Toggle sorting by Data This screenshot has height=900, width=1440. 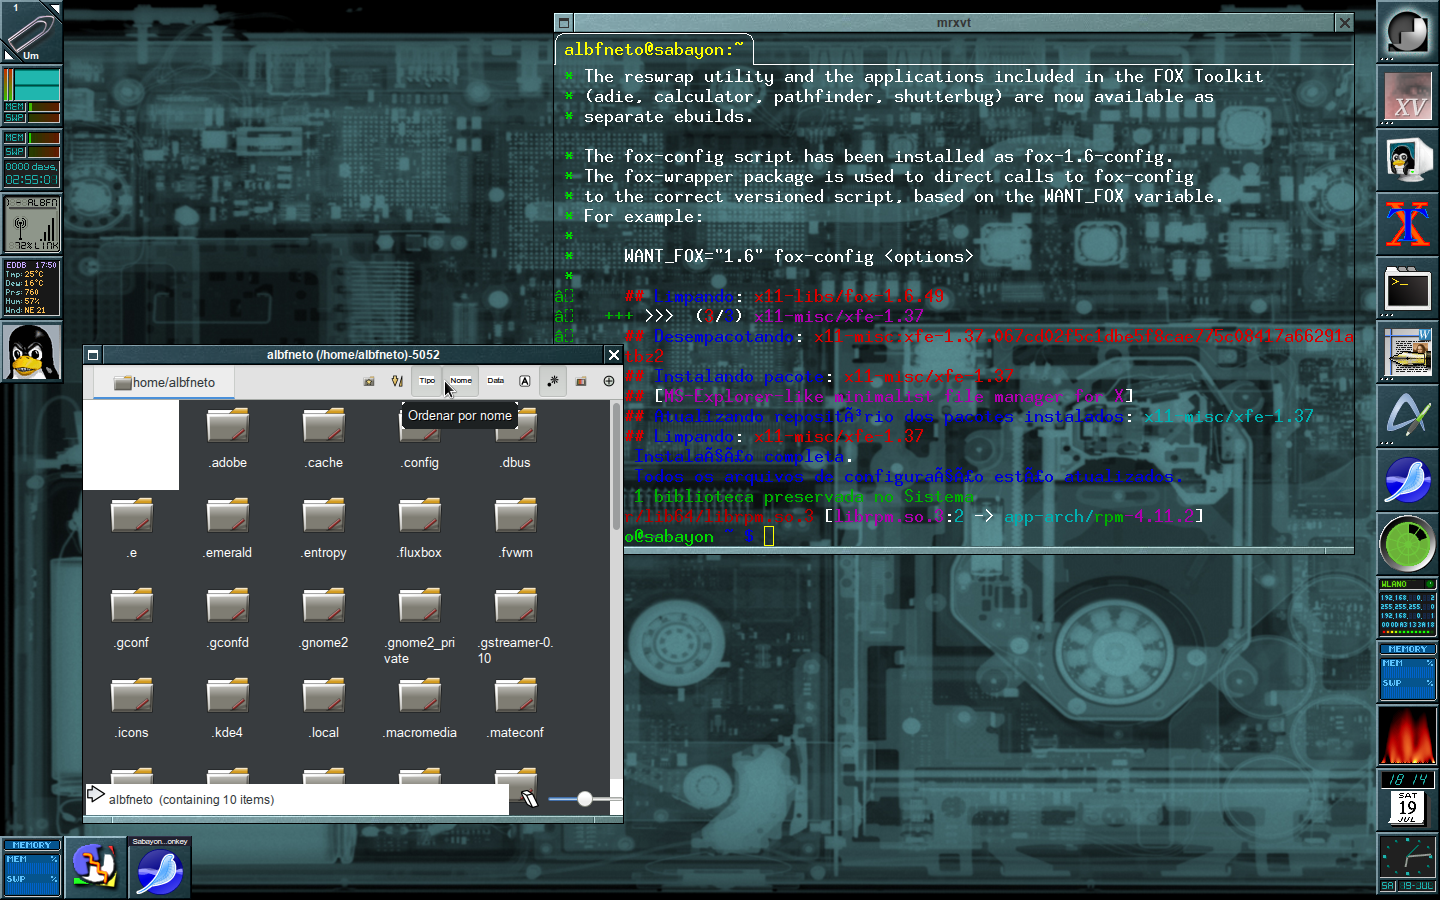pos(496,381)
